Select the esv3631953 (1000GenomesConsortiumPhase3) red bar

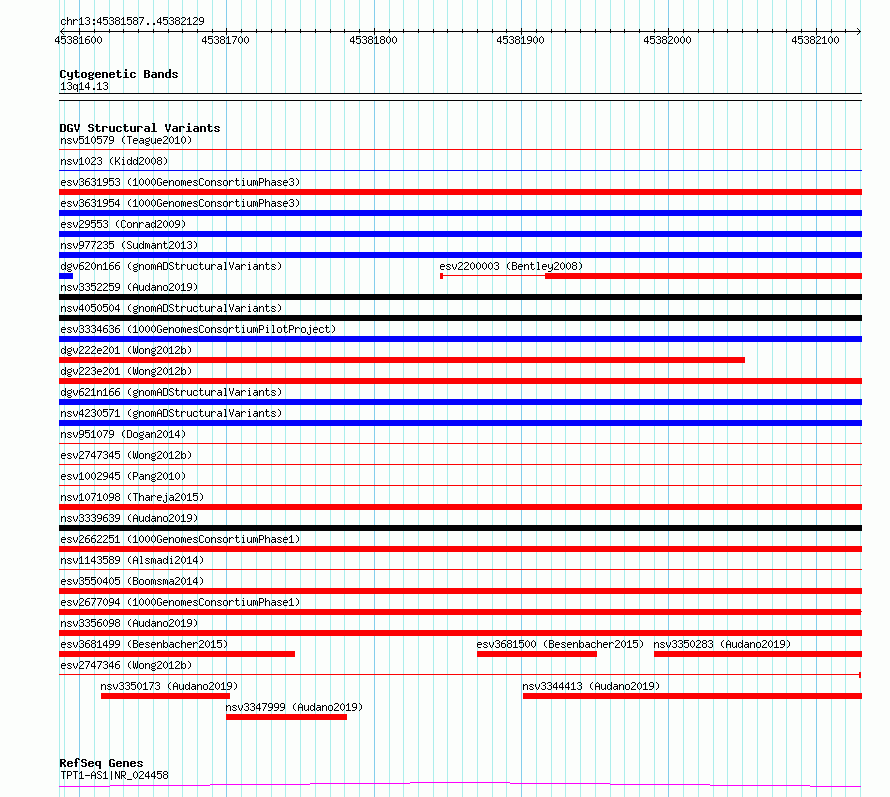tap(460, 192)
